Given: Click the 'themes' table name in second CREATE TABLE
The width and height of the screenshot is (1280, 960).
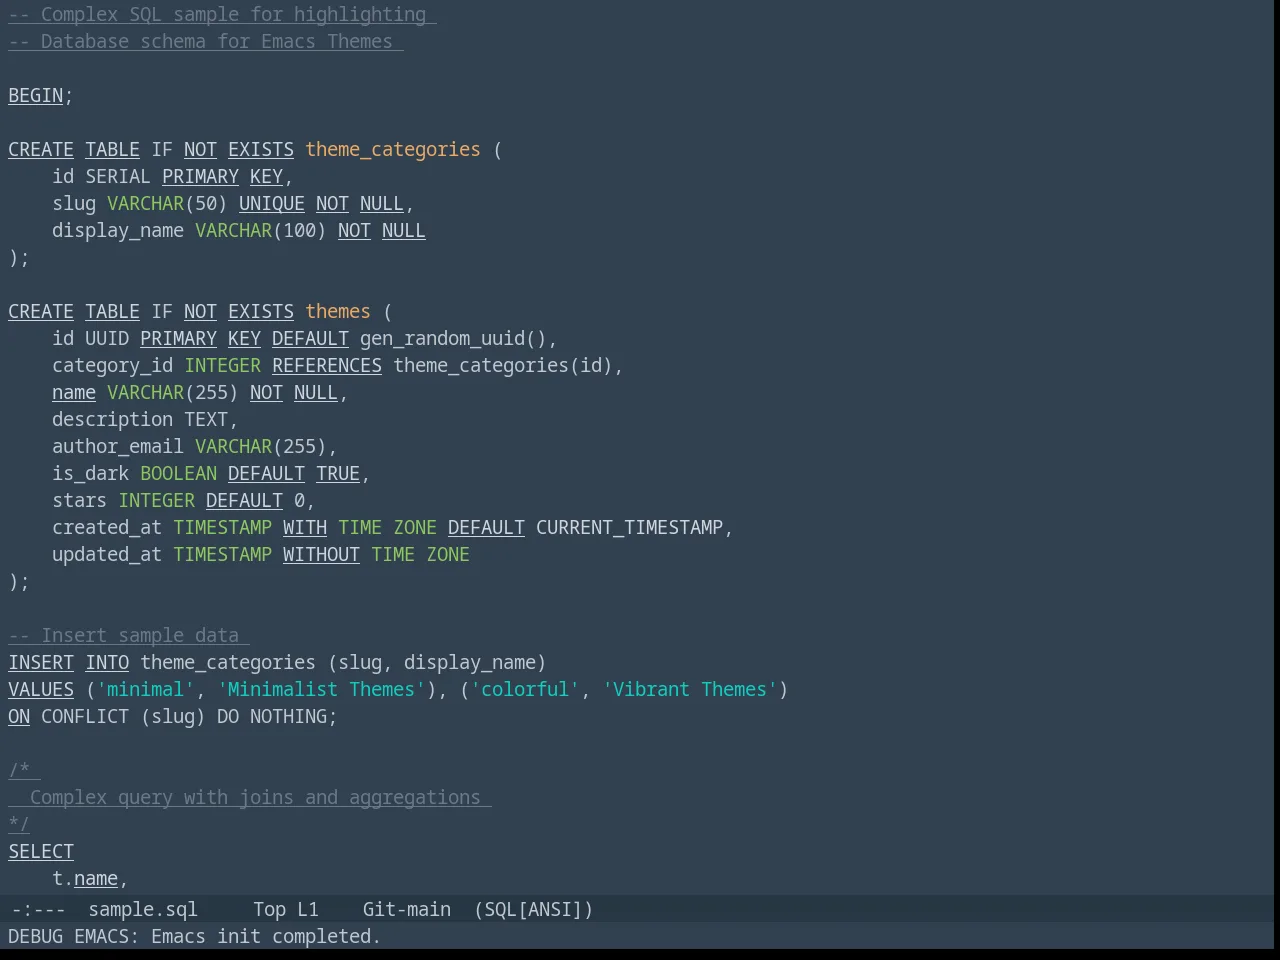Looking at the screenshot, I should click(x=338, y=312).
